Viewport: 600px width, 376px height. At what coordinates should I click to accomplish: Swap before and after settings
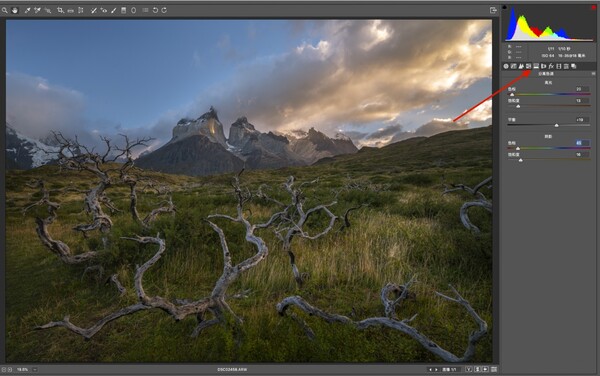(x=477, y=369)
